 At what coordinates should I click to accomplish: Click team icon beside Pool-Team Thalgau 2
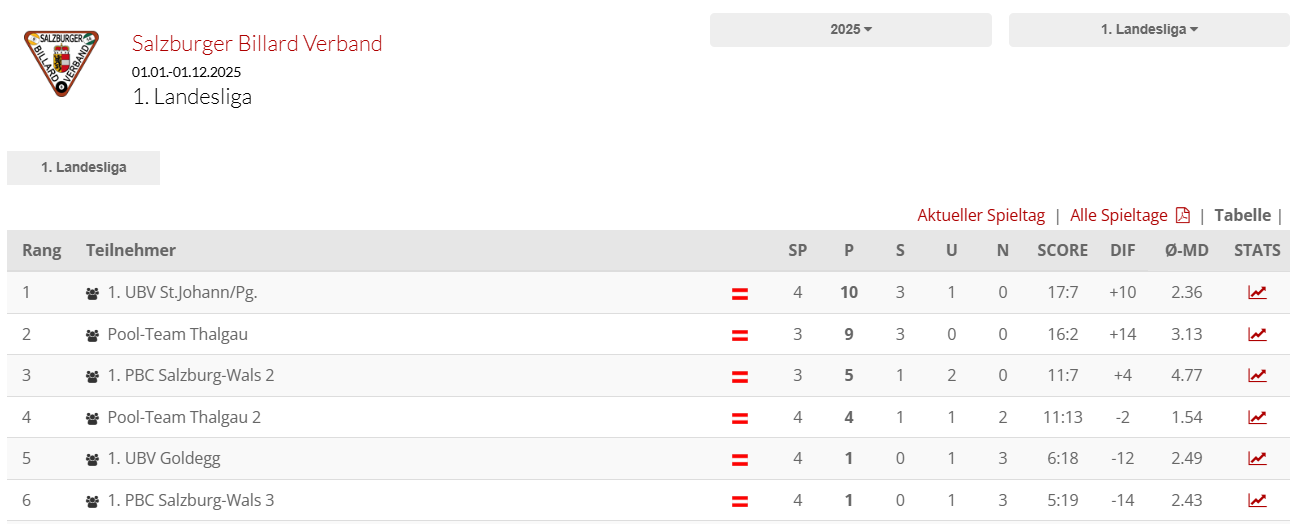point(93,418)
